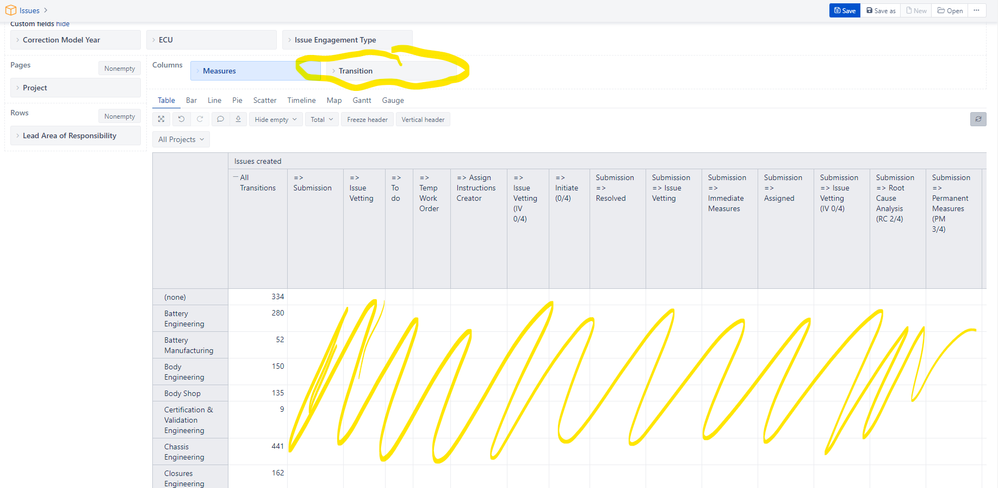Switch to the Table view tab
Screen dimensions: 998x488
166,101
